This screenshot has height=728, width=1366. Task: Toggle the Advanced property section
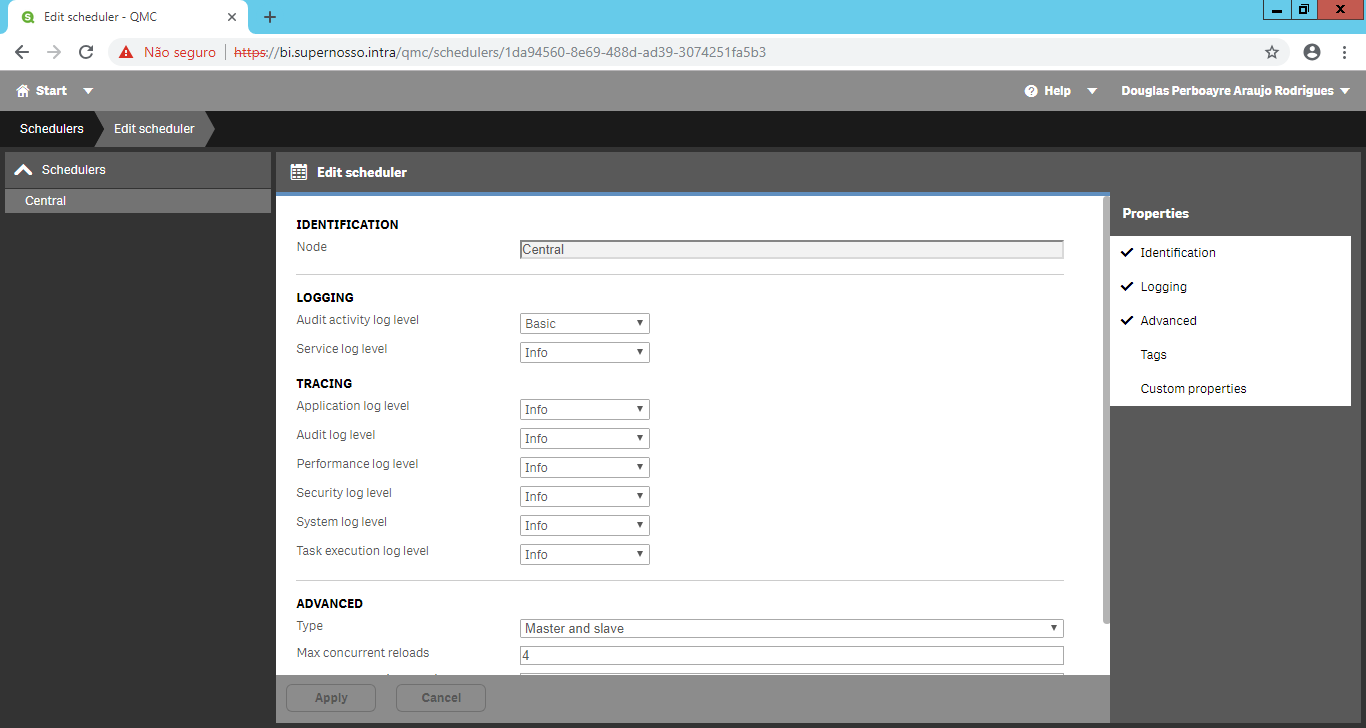tap(1230, 321)
